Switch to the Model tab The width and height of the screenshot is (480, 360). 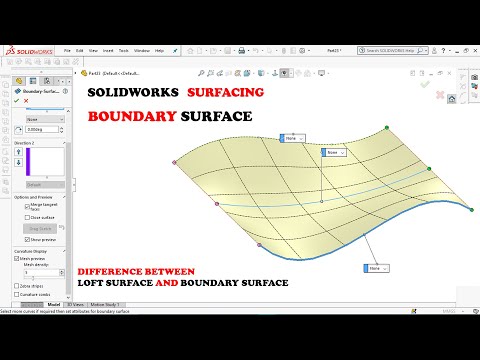54,304
